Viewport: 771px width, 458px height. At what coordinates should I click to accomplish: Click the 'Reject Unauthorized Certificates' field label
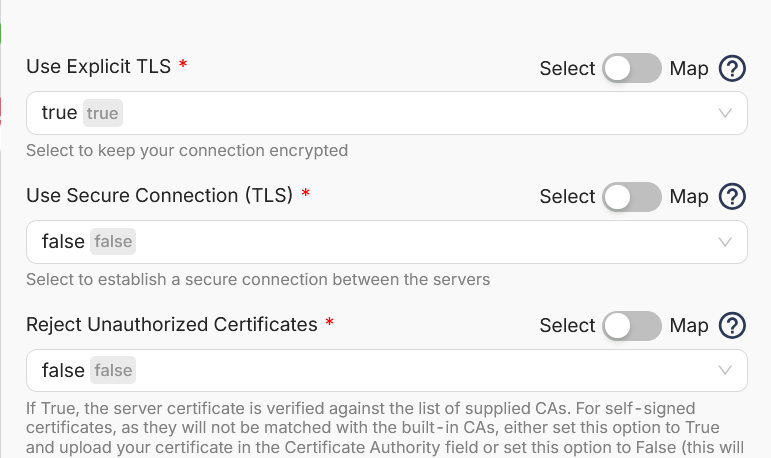coord(172,325)
